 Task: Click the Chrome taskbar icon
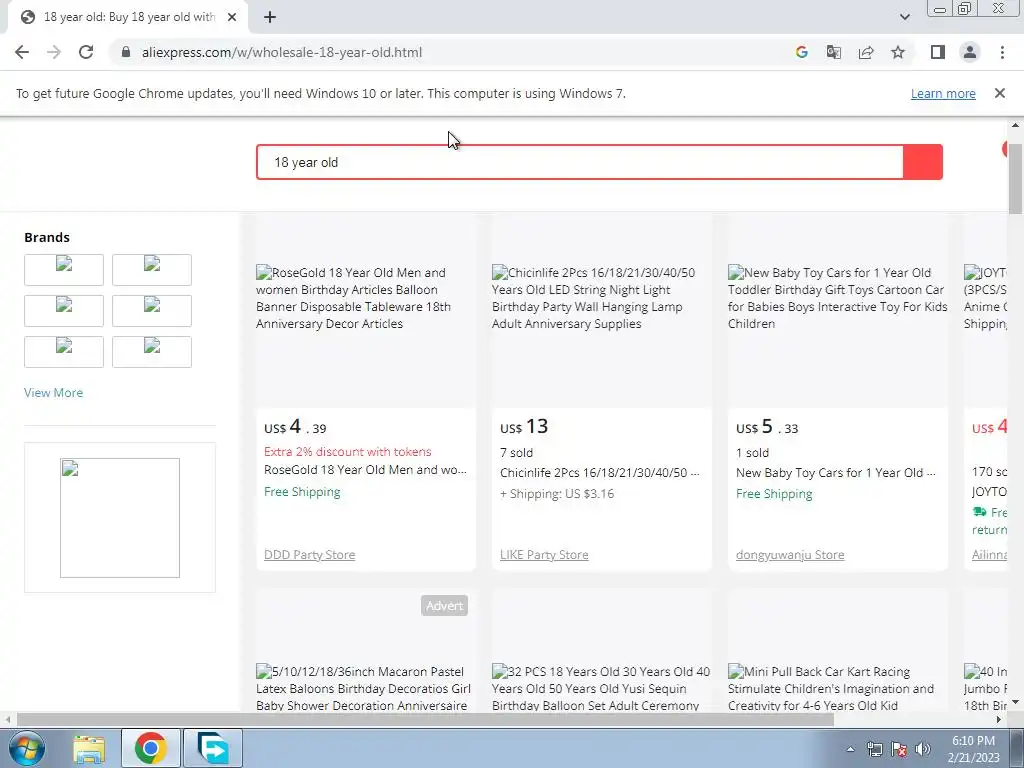(x=150, y=748)
